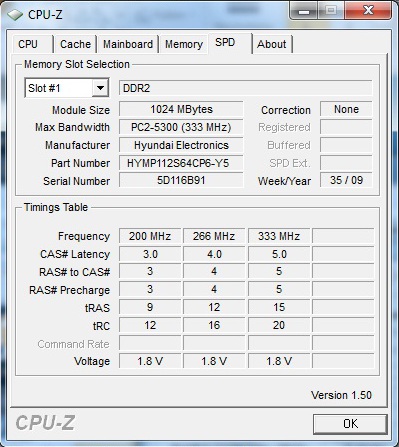Click the Correction value None
Image resolution: width=399 pixels, height=447 pixels.
point(346,109)
